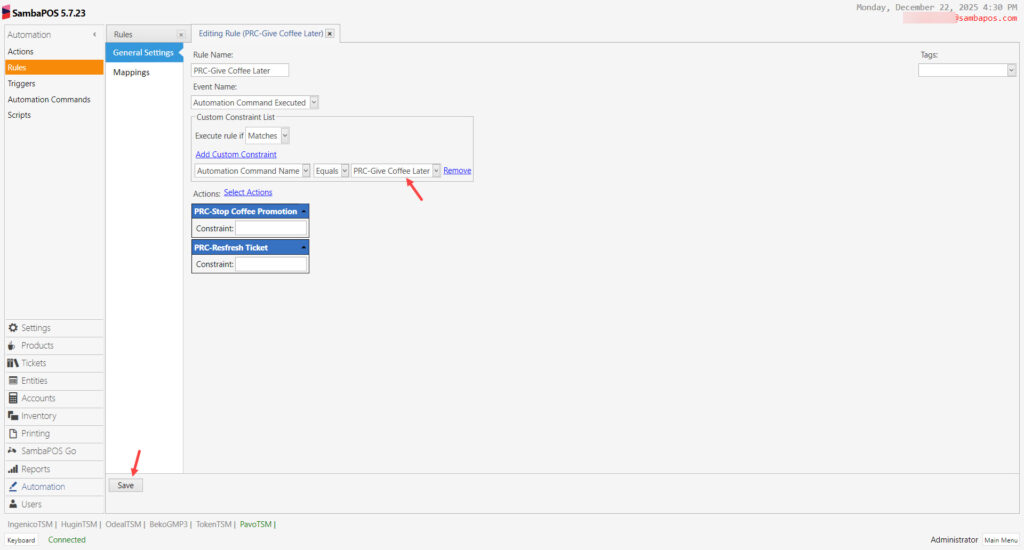Screen dimensions: 1024x550
Task: Close the Rules tab
Action: click(180, 35)
